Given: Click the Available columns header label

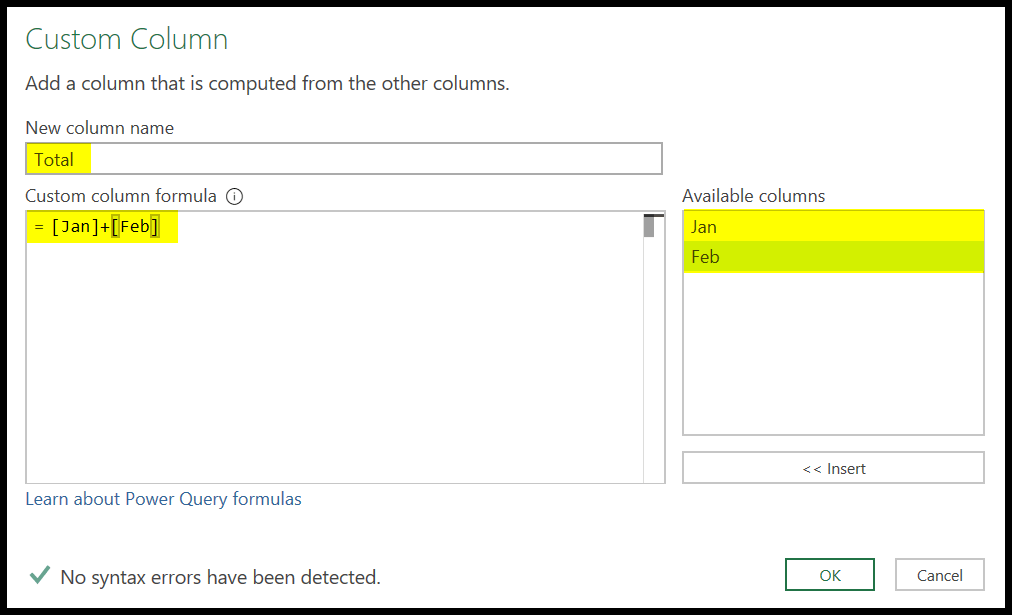Looking at the screenshot, I should [x=753, y=196].
